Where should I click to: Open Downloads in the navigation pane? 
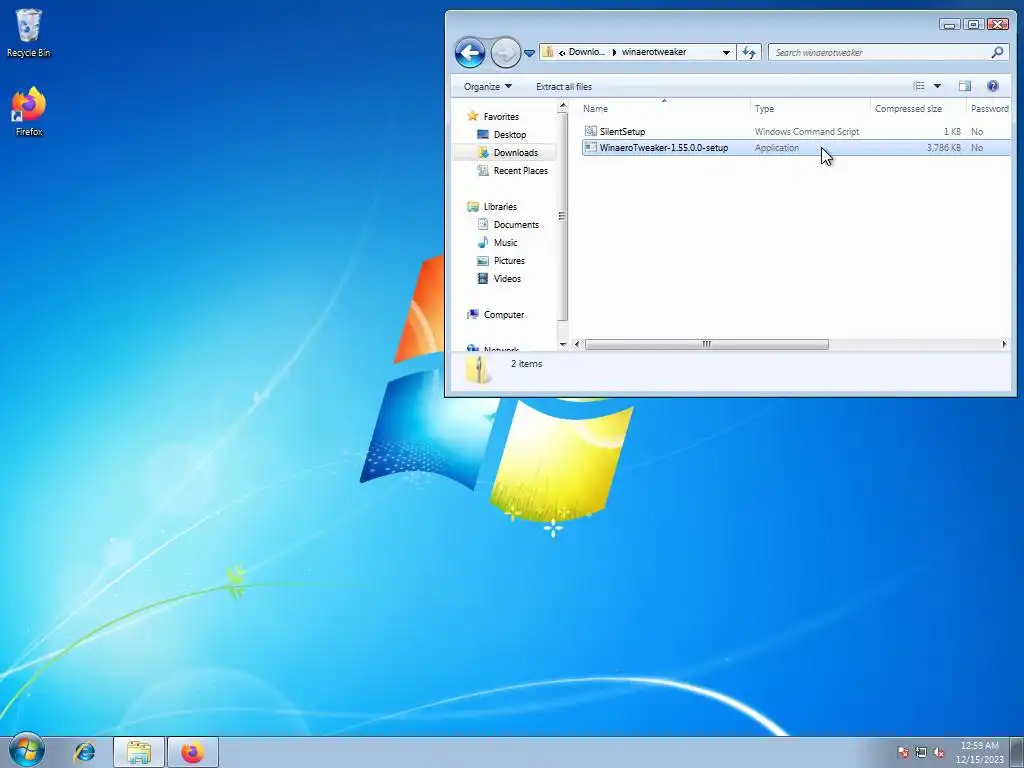tap(515, 152)
